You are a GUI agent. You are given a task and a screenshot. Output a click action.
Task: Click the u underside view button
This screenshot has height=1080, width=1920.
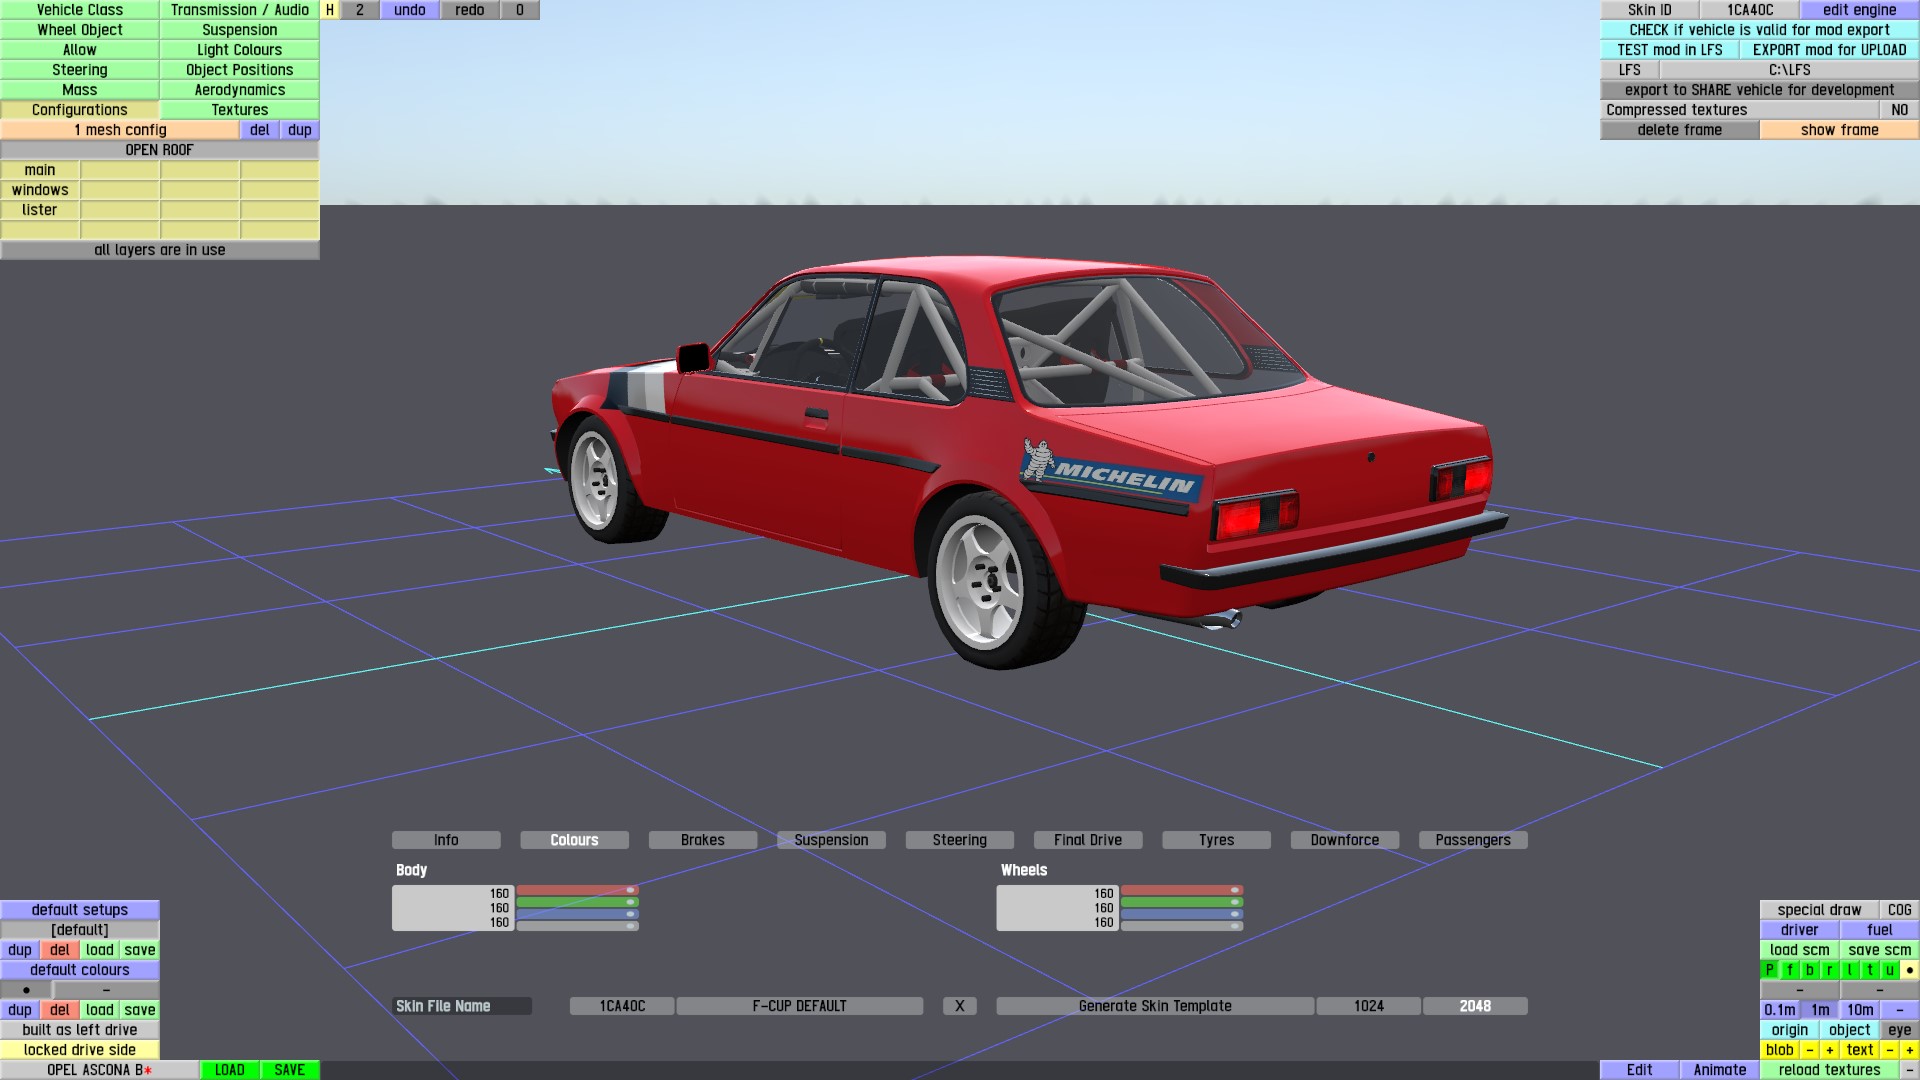click(1889, 970)
